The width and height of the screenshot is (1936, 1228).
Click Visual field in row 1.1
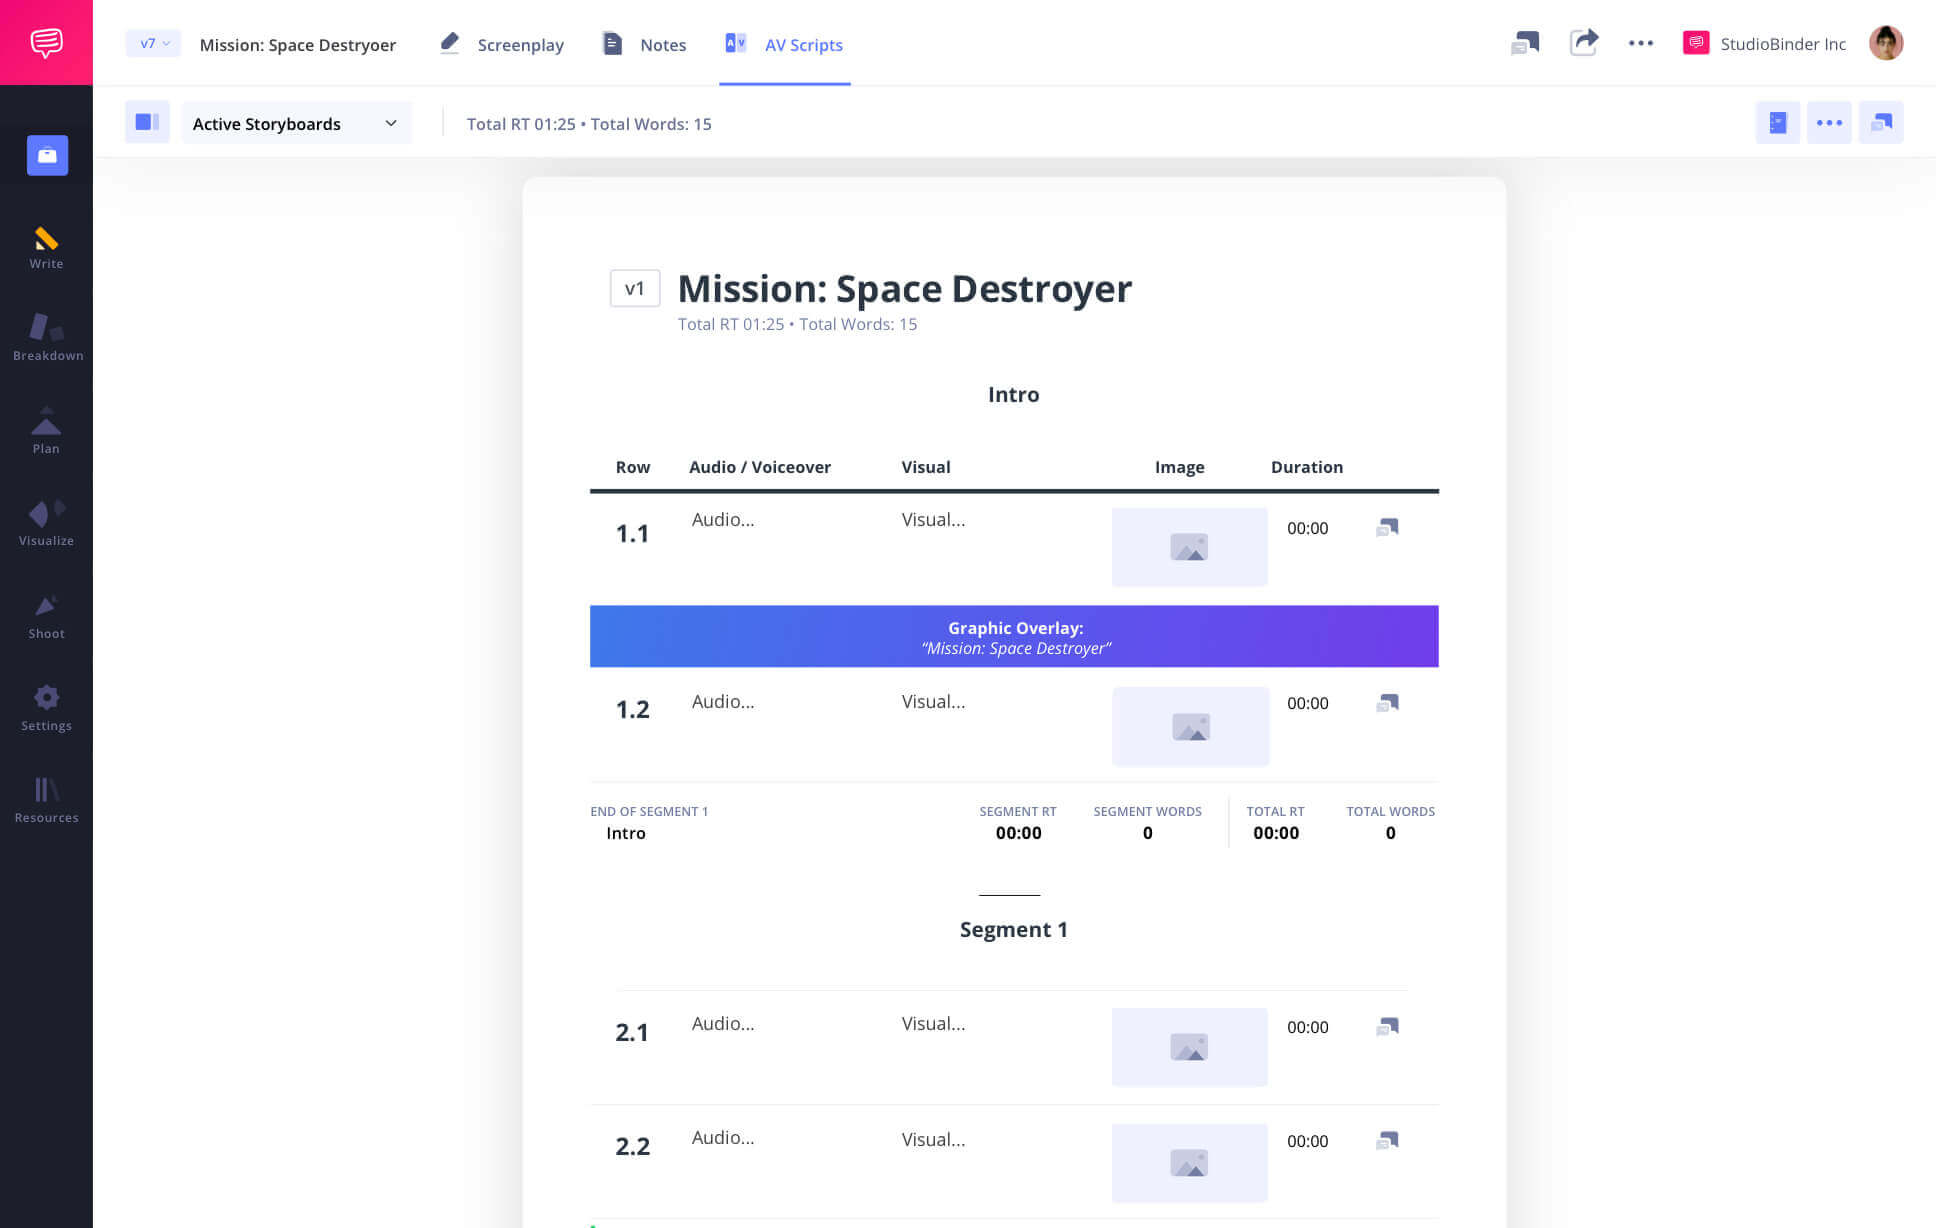(933, 519)
